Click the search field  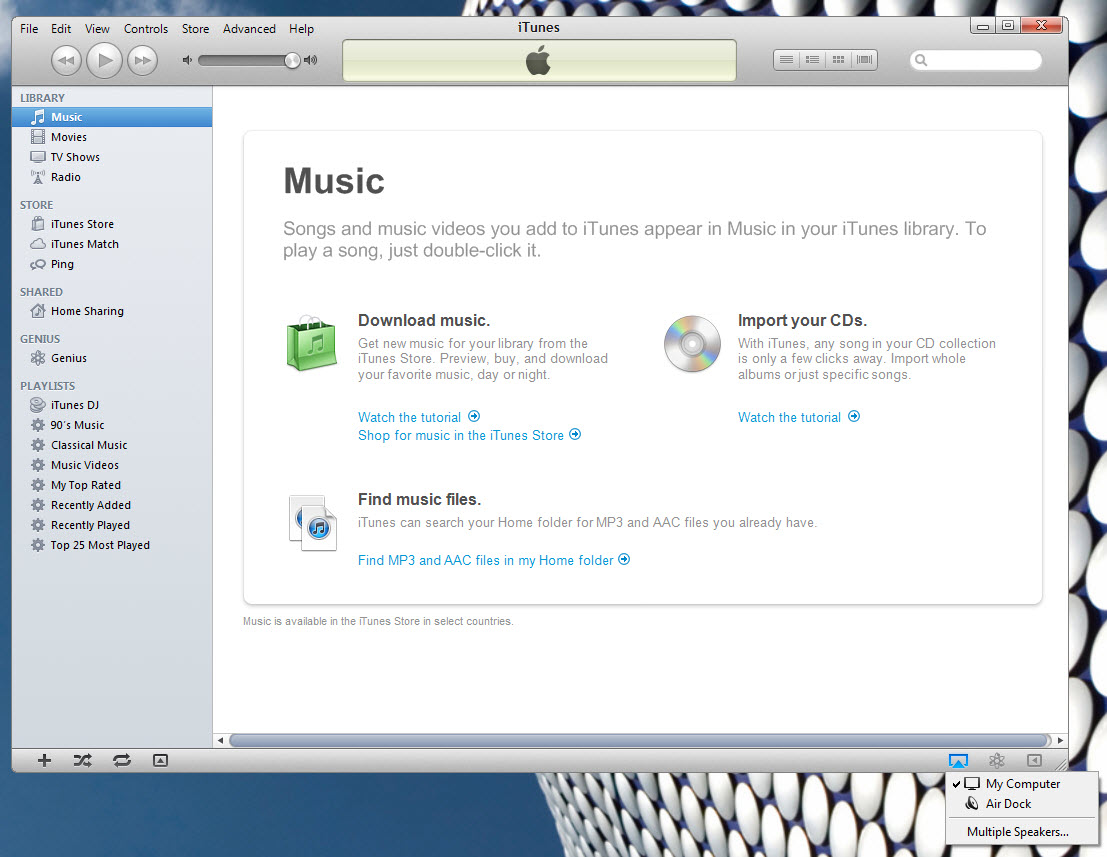tap(976, 61)
